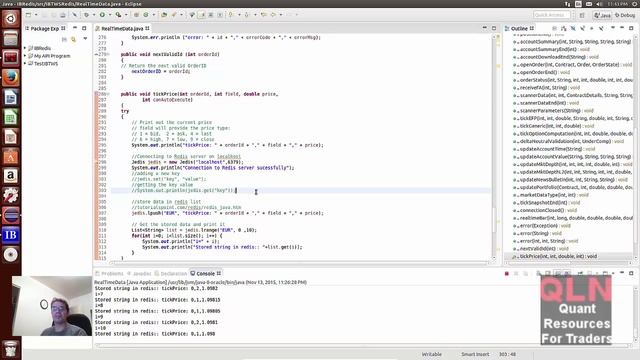Click the Eclipse New file toolbar icon
Viewport: 640px width, 360px height.
[x=28, y=15]
